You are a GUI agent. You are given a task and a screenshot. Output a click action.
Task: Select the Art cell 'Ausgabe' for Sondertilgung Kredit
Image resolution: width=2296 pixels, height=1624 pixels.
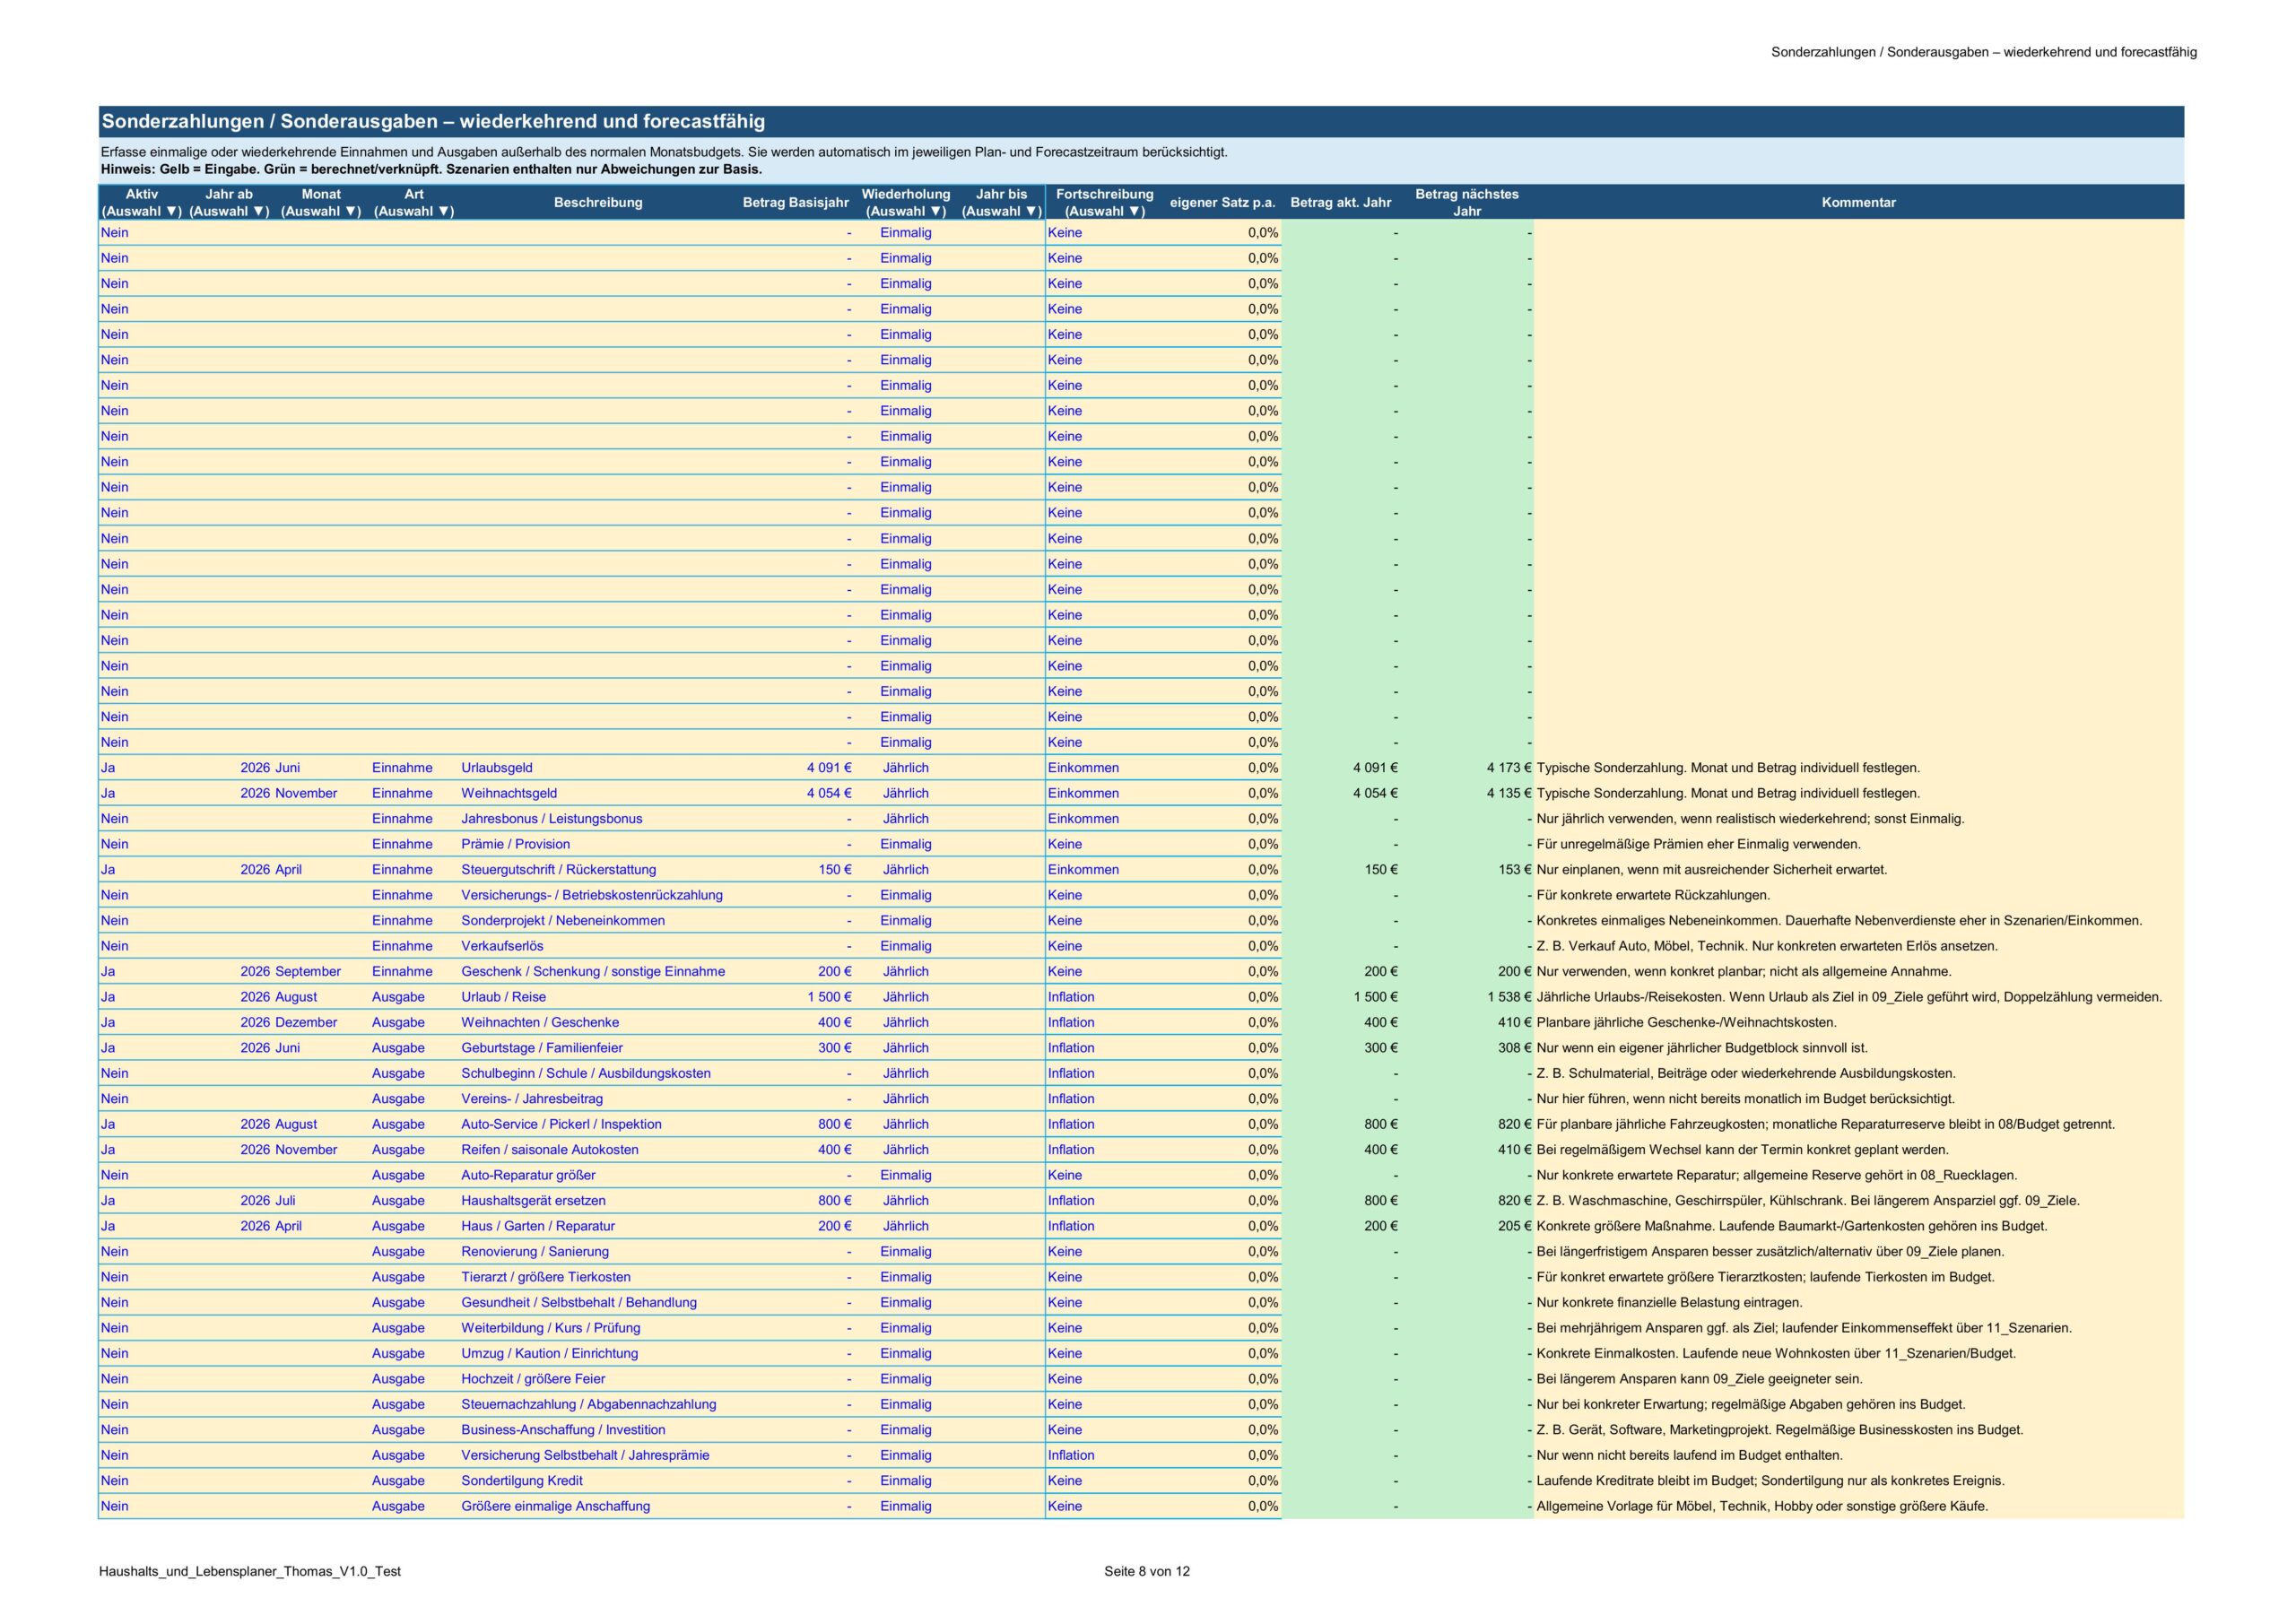[x=414, y=1481]
